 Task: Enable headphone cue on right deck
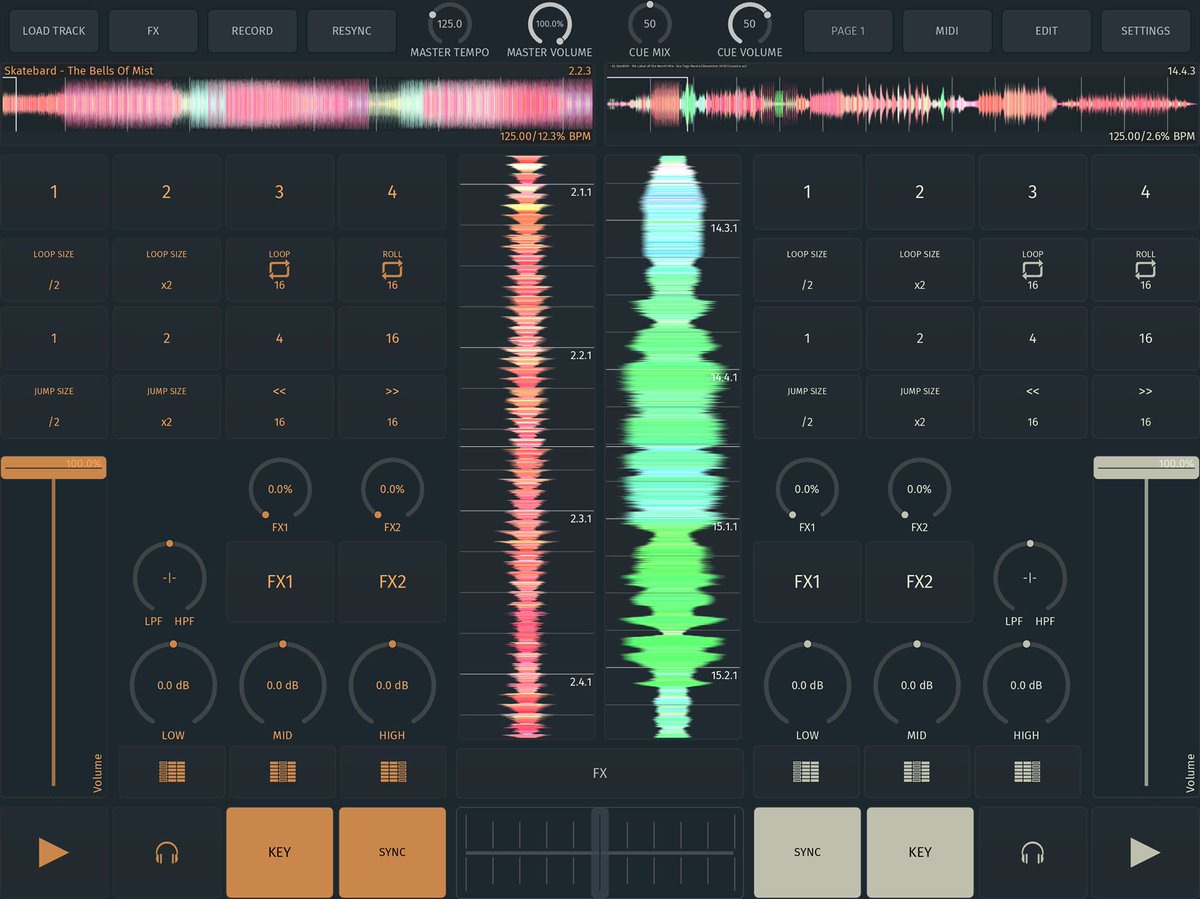point(1033,852)
